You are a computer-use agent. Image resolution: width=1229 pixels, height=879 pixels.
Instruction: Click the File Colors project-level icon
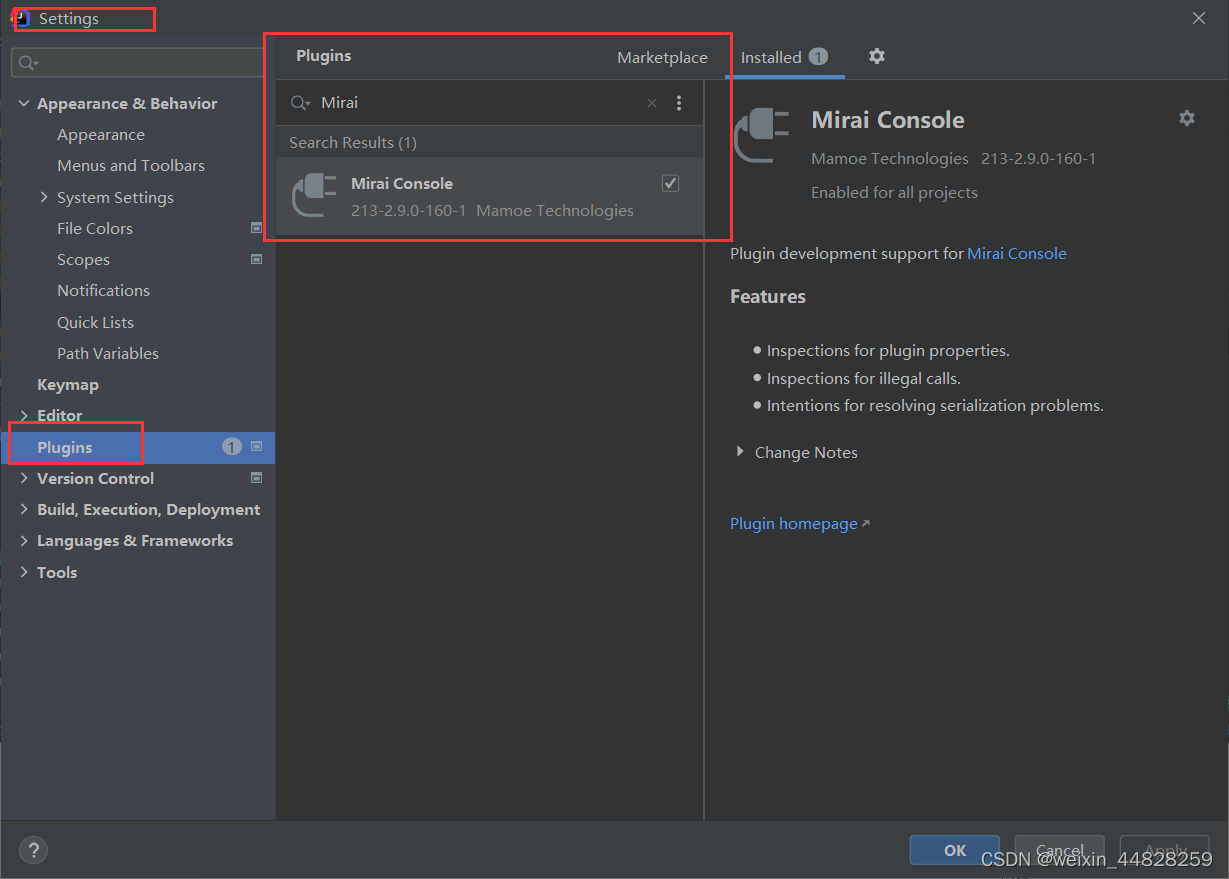click(x=256, y=228)
